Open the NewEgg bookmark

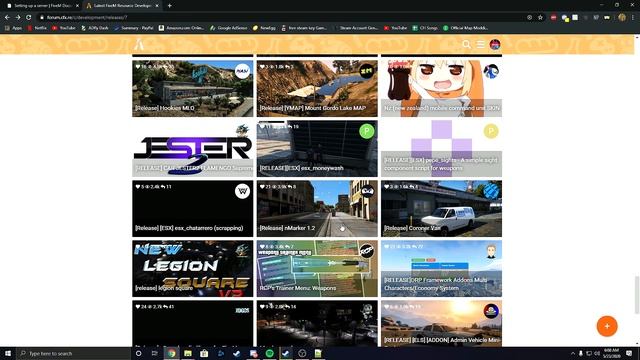coord(264,28)
